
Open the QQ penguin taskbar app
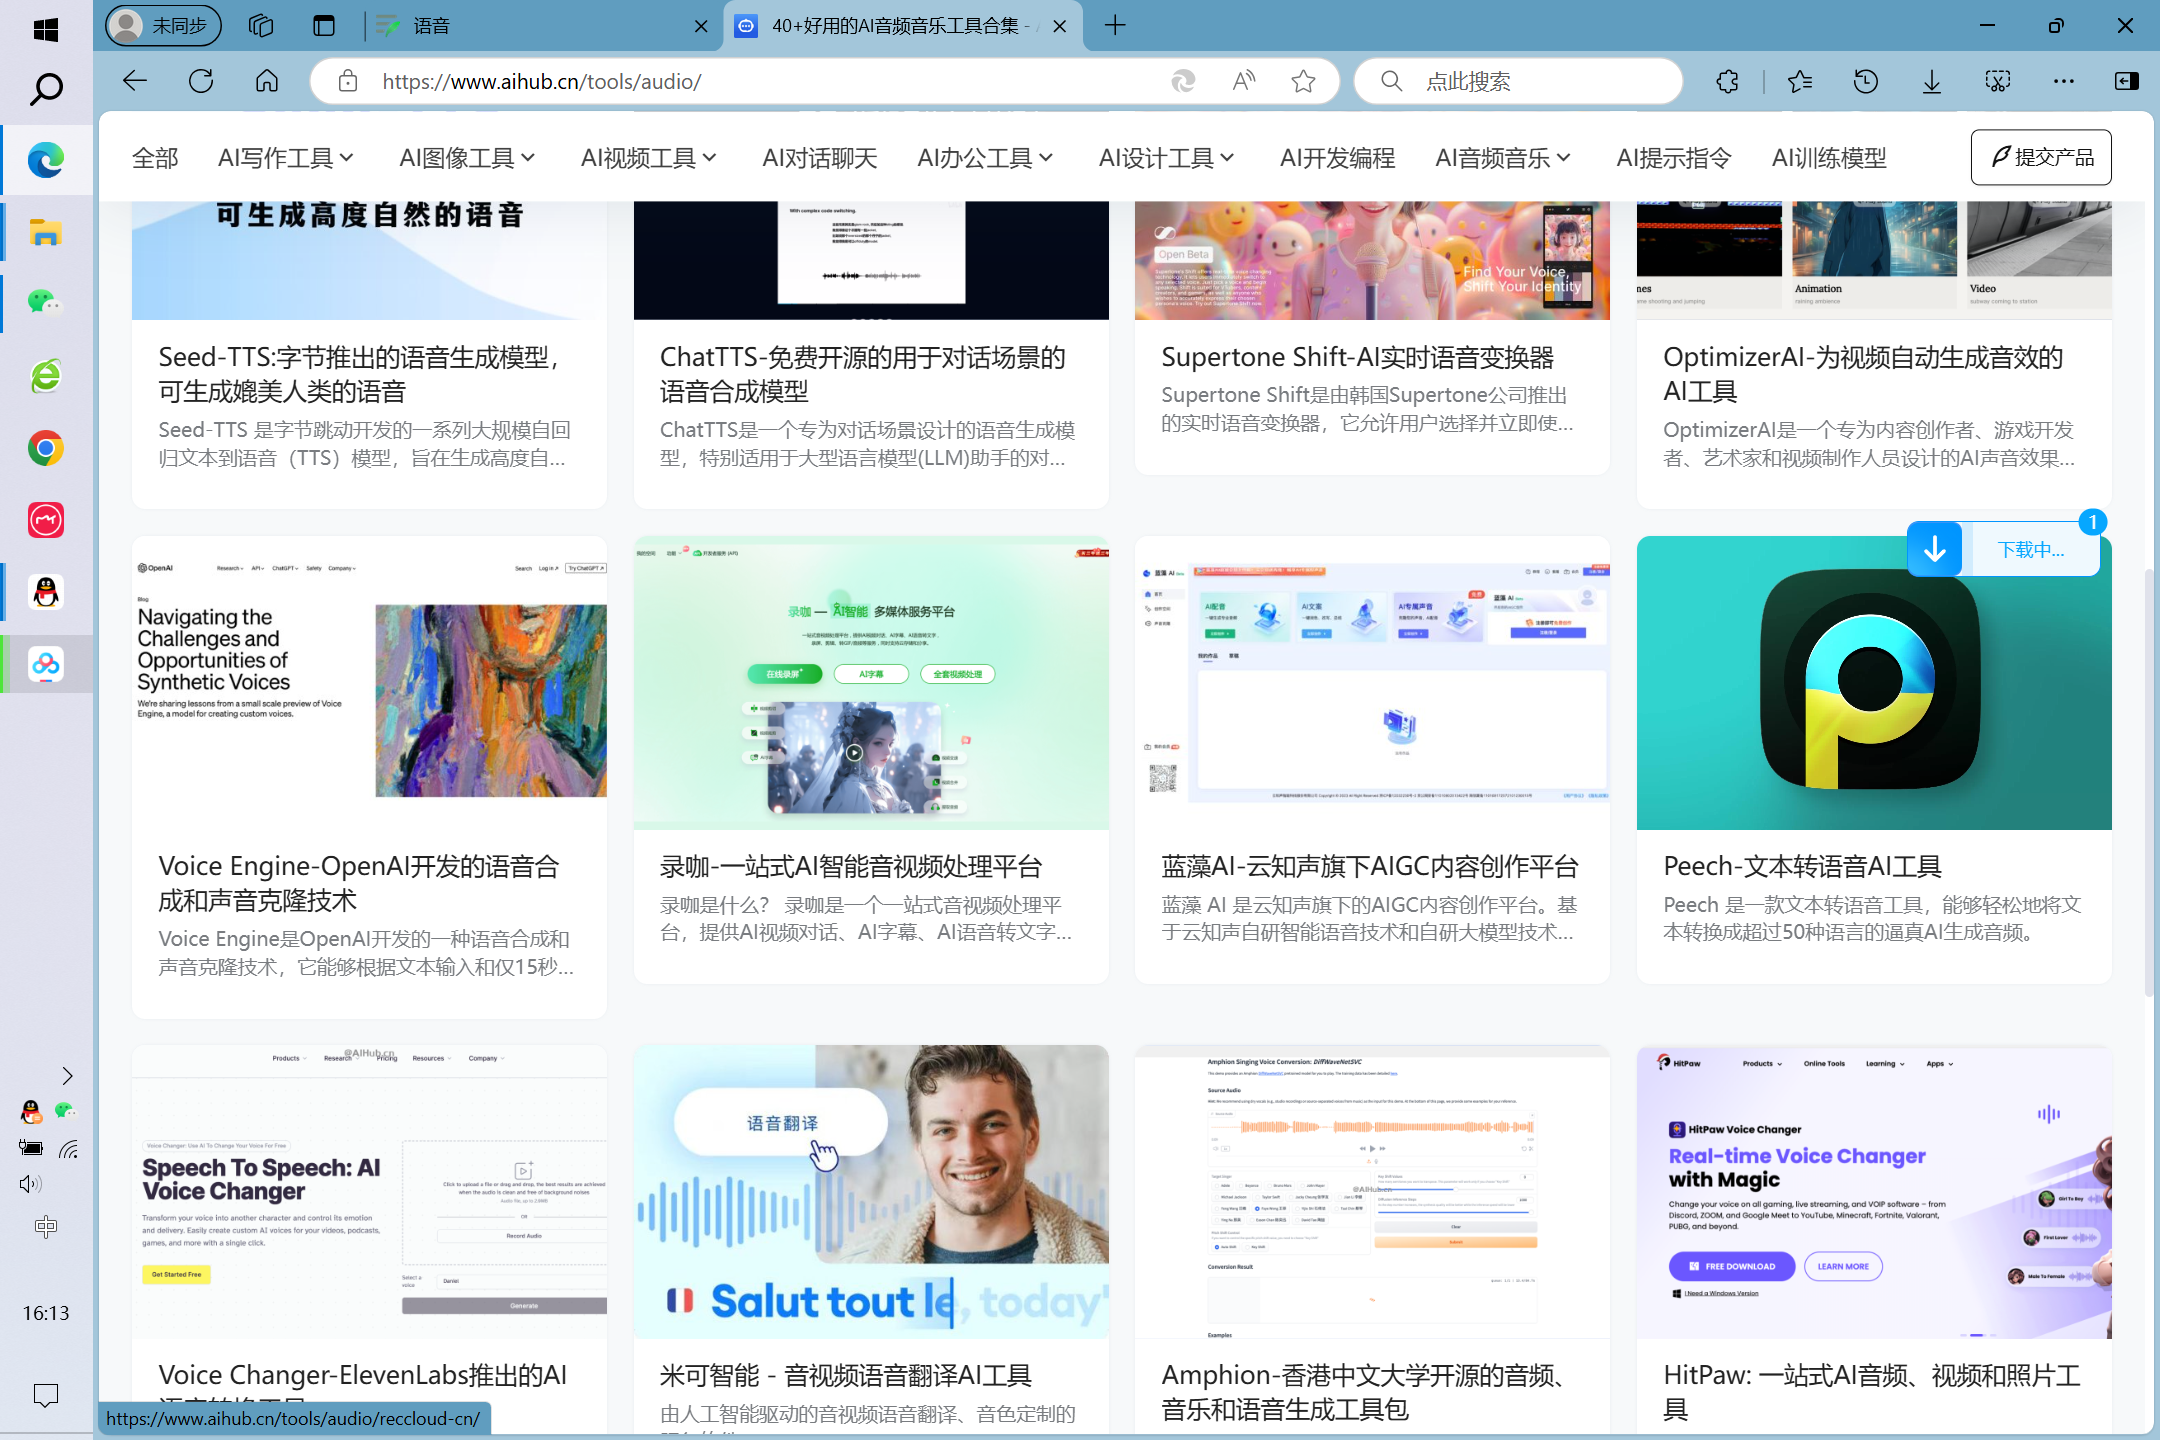tap(45, 592)
